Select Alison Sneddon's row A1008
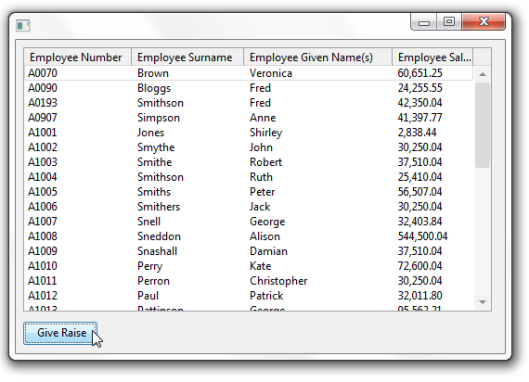 tap(248, 237)
